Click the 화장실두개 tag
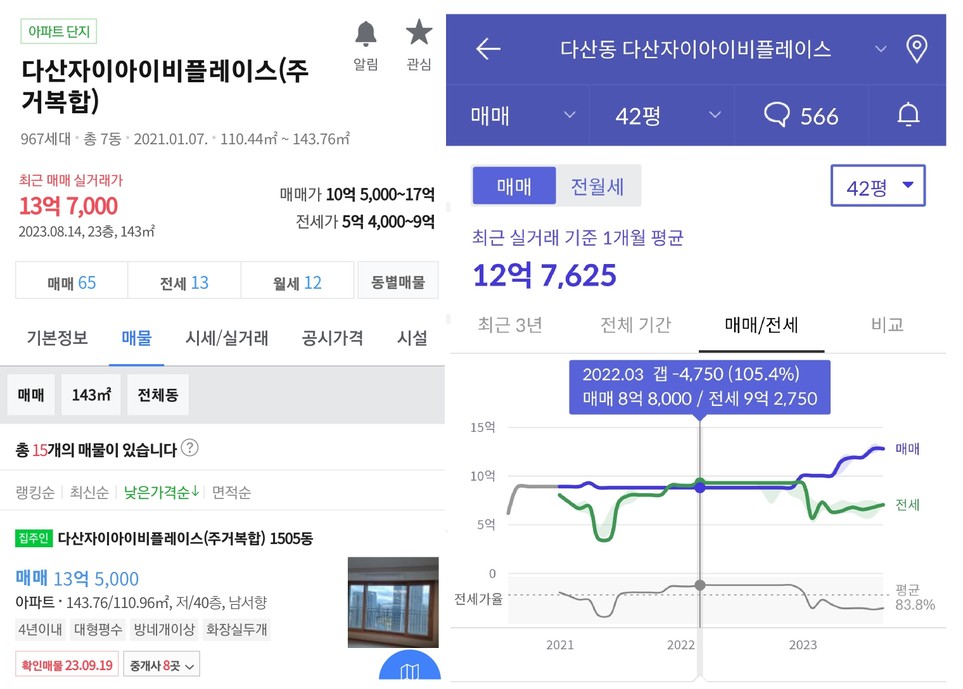Viewport: 963px width, 689px height. 236,629
